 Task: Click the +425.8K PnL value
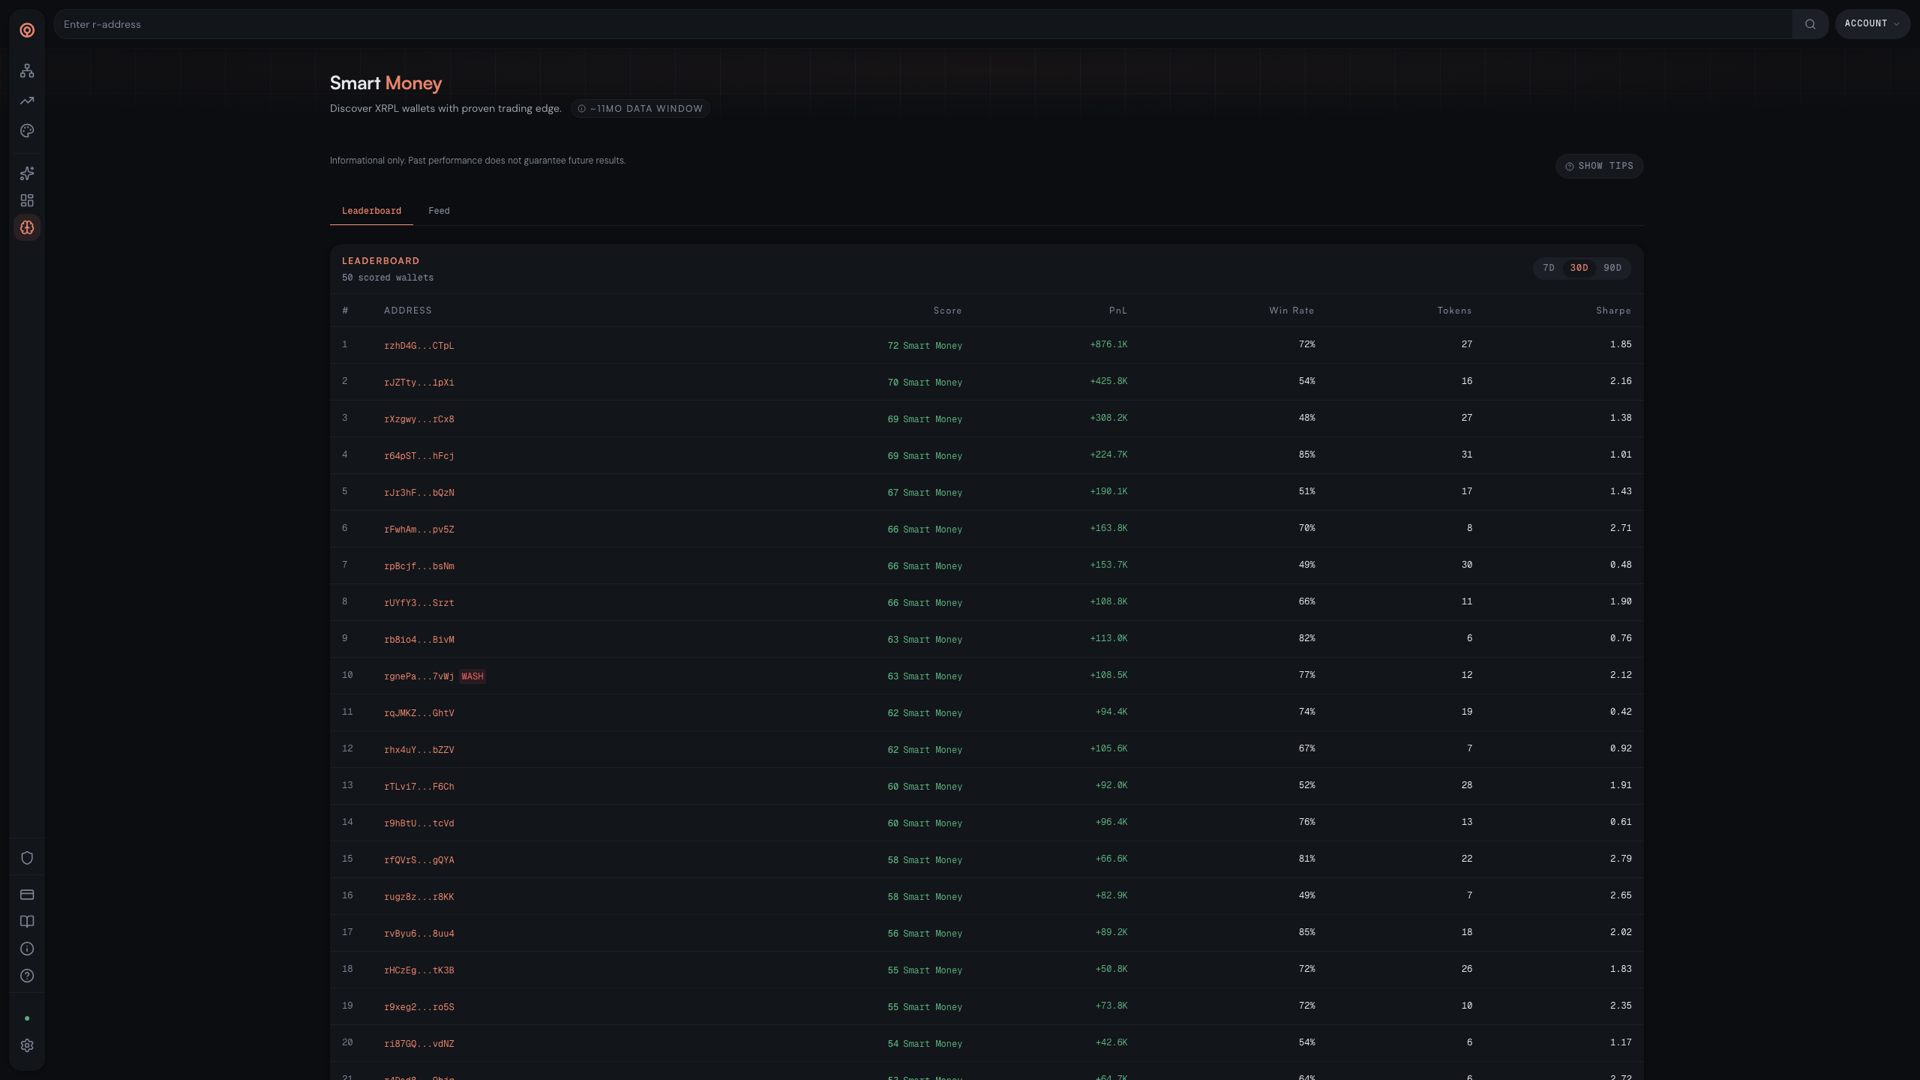click(x=1108, y=382)
